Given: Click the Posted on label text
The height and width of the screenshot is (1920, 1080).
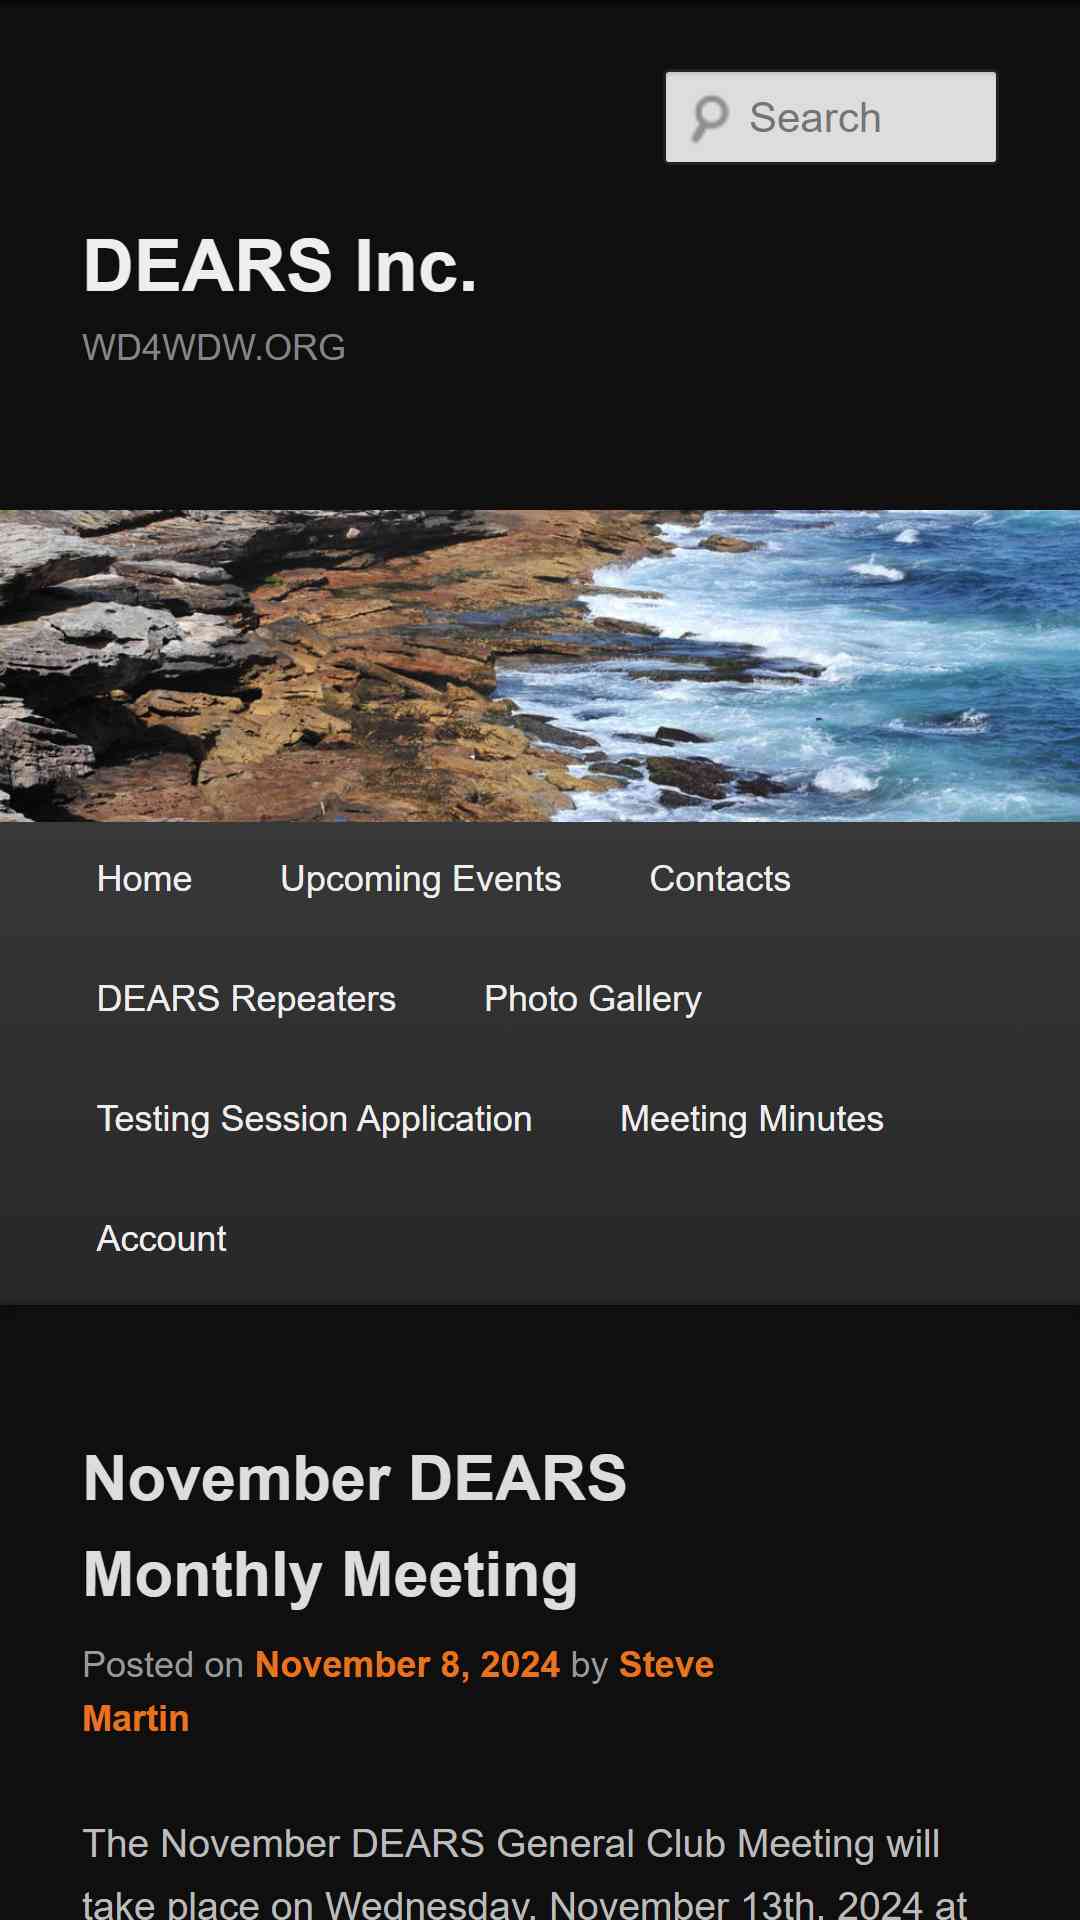Looking at the screenshot, I should (x=163, y=1665).
